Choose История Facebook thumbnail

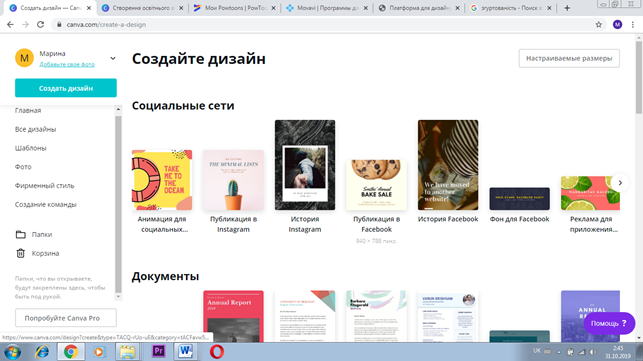(448, 165)
